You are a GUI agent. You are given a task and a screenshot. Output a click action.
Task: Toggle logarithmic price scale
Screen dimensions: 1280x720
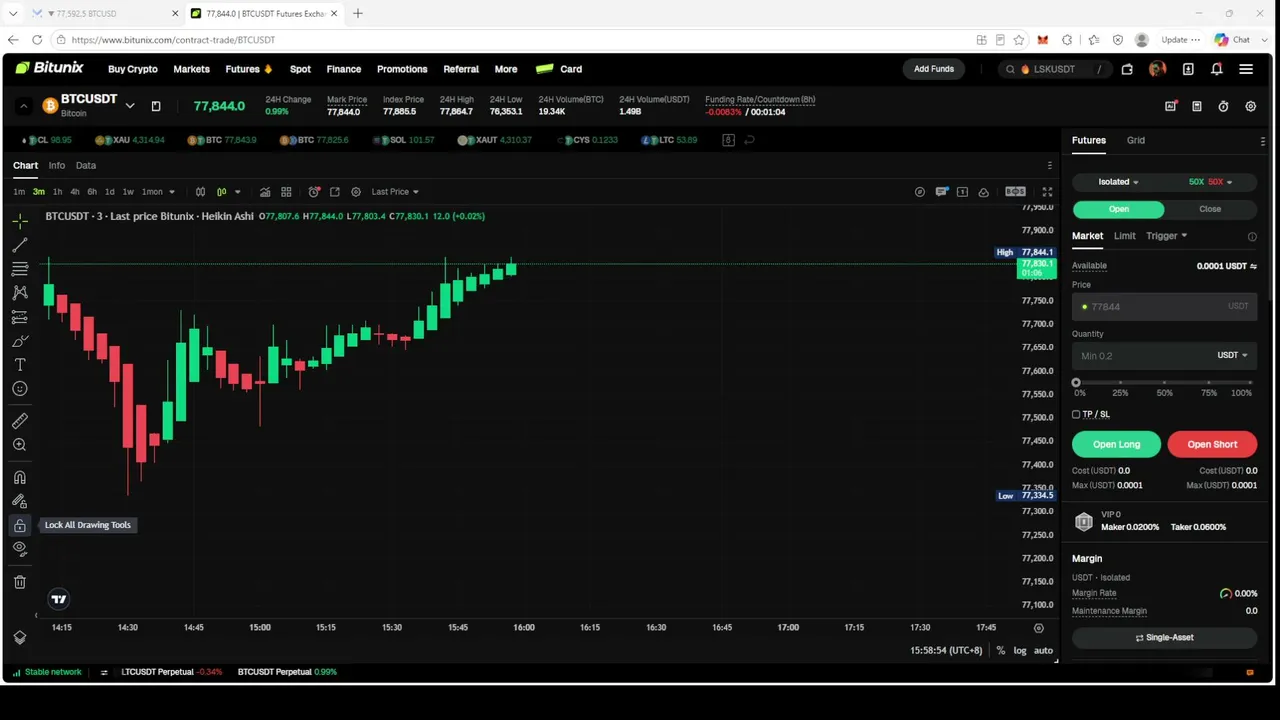click(1020, 650)
